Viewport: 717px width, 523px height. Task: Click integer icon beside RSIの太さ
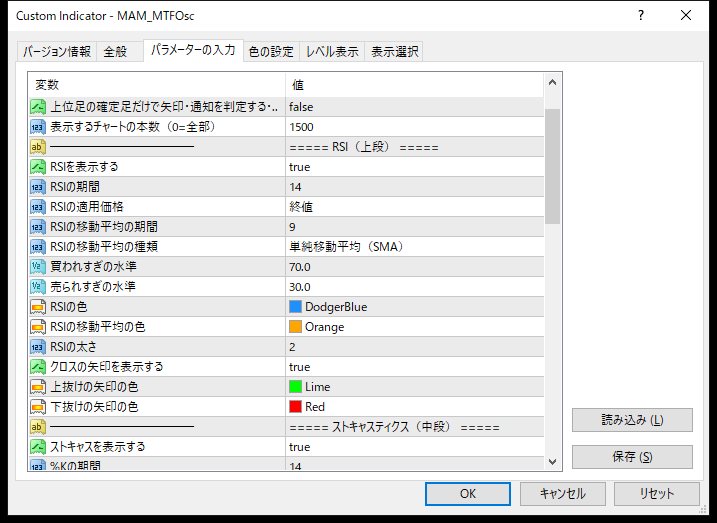[x=38, y=347]
